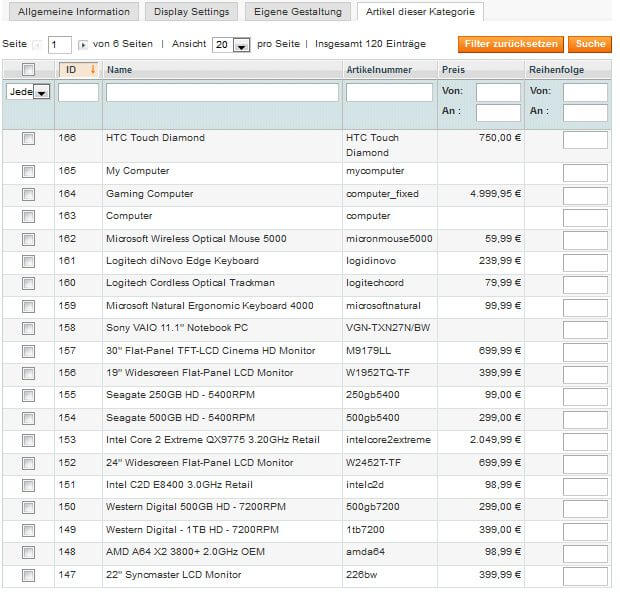Screen dimensions: 620x593
Task: Open the Allgemeine Information tab
Action: pyautogui.click(x=74, y=11)
